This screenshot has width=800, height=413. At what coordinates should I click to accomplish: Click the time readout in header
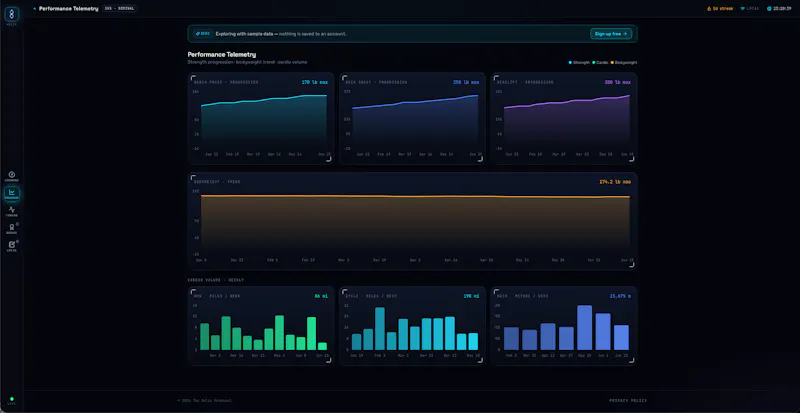click(782, 9)
